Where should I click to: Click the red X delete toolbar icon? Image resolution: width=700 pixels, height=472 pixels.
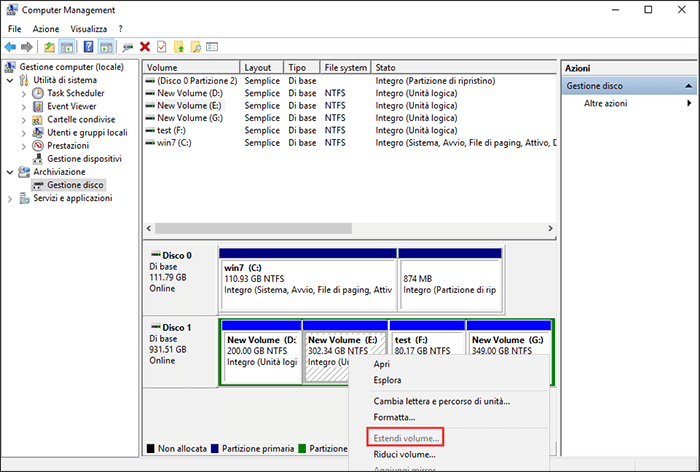tap(145, 47)
